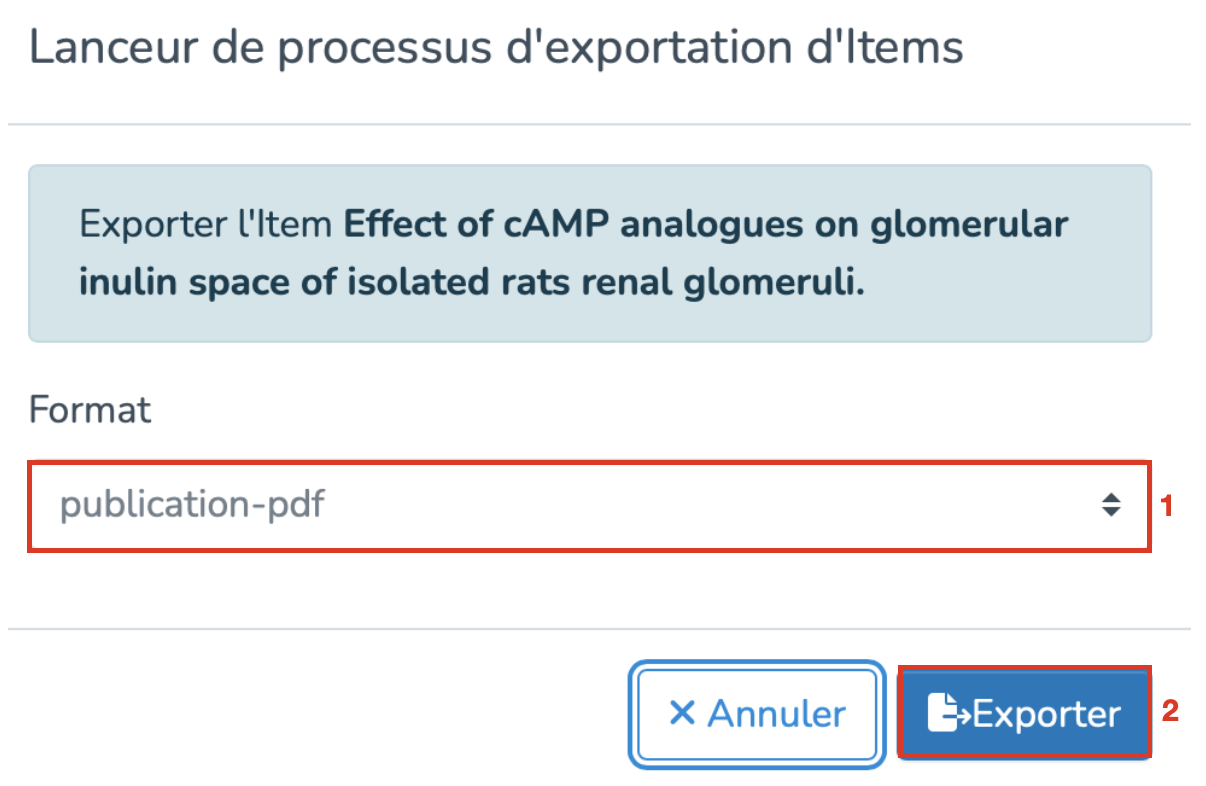Click the "Exporter l'Item" text in the alert
The height and width of the screenshot is (786, 1206).
(x=206, y=223)
